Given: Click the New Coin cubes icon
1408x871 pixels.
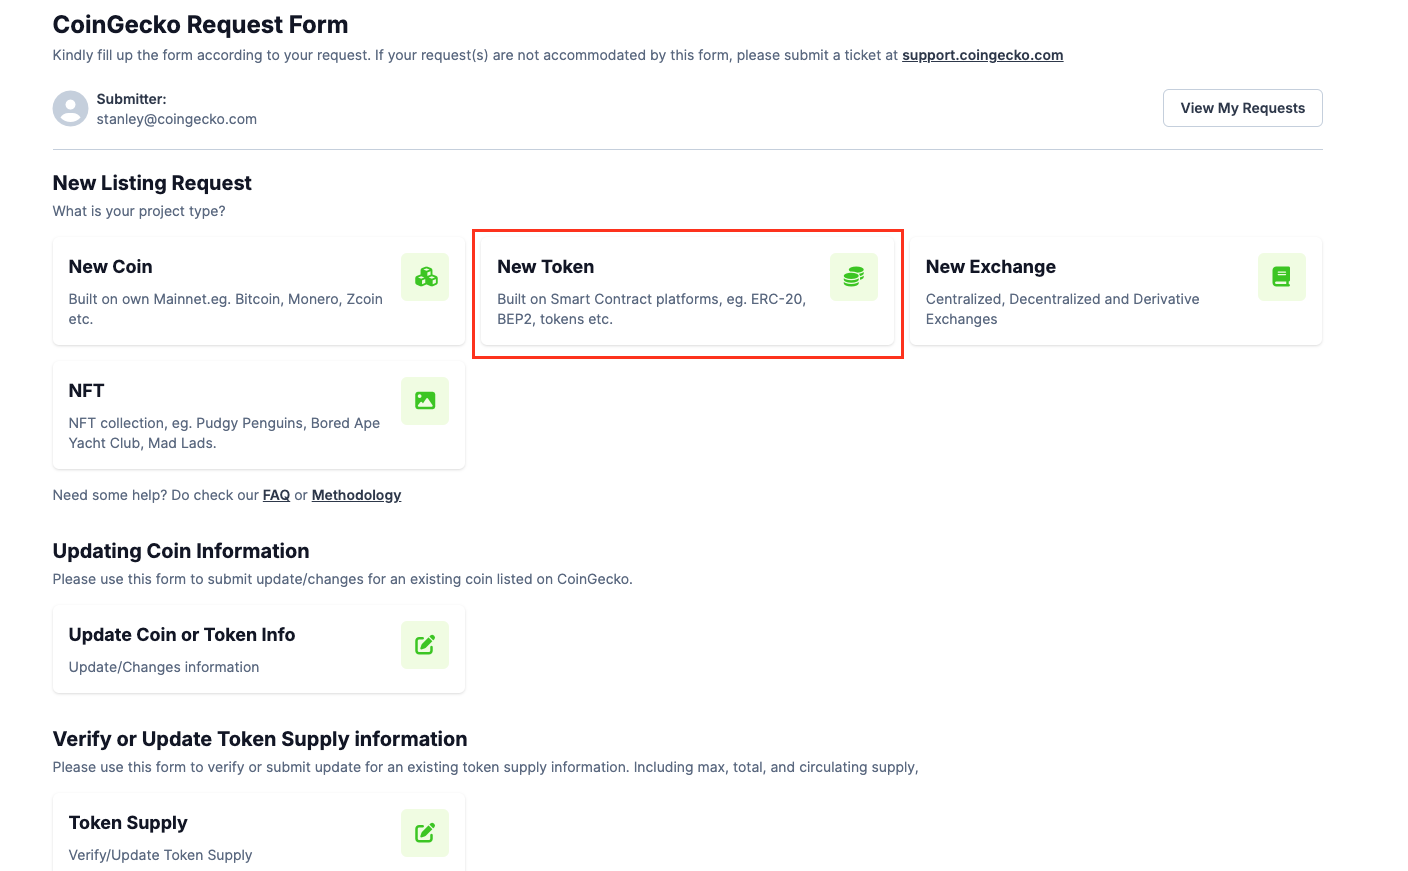Looking at the screenshot, I should pyautogui.click(x=425, y=277).
